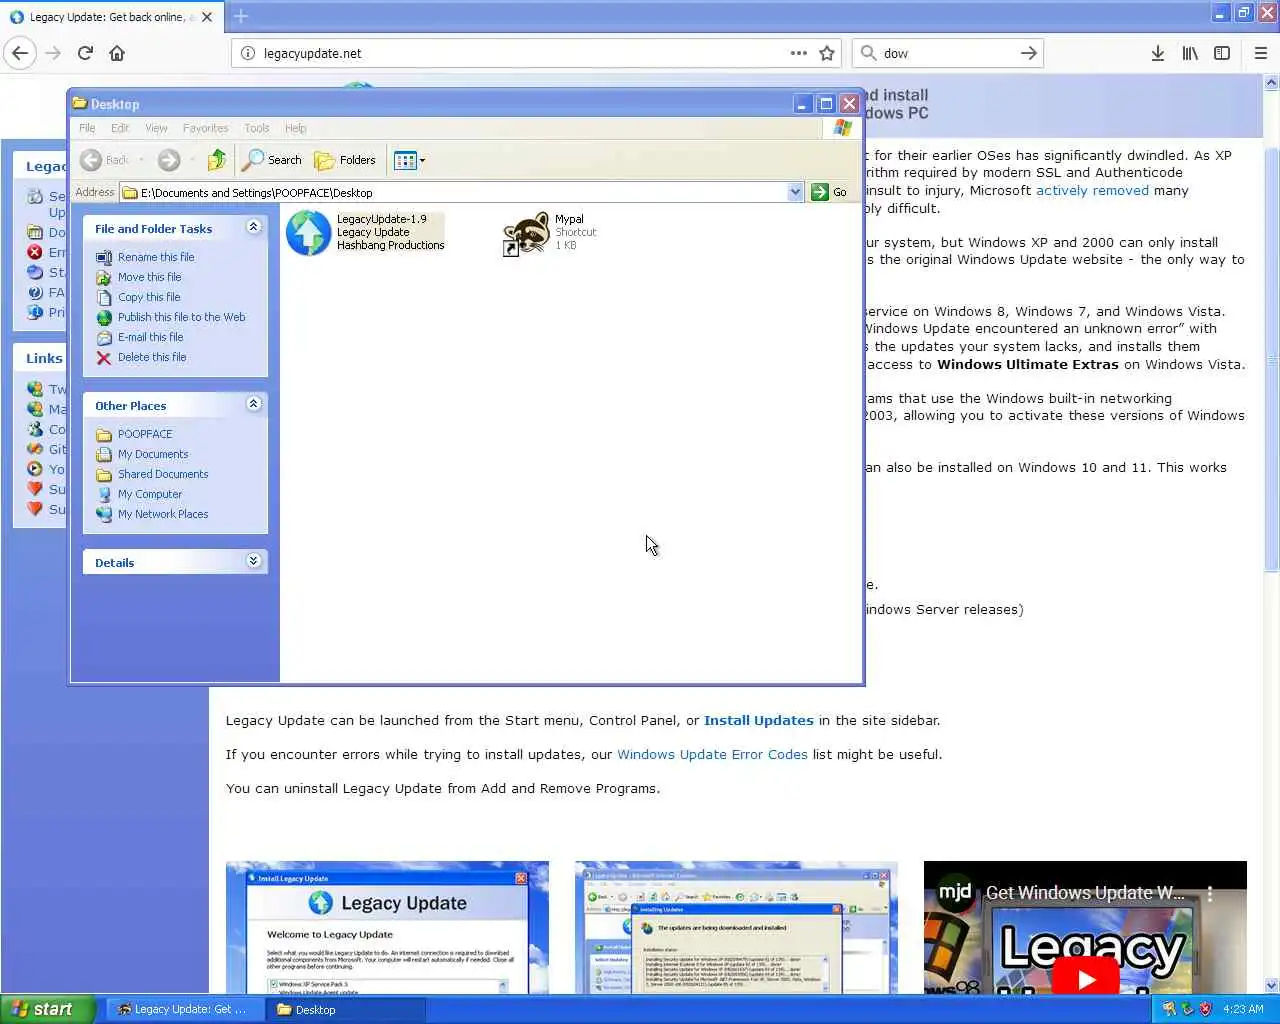Switch to Legacy Update taskbar button
The height and width of the screenshot is (1024, 1280).
(x=183, y=1009)
